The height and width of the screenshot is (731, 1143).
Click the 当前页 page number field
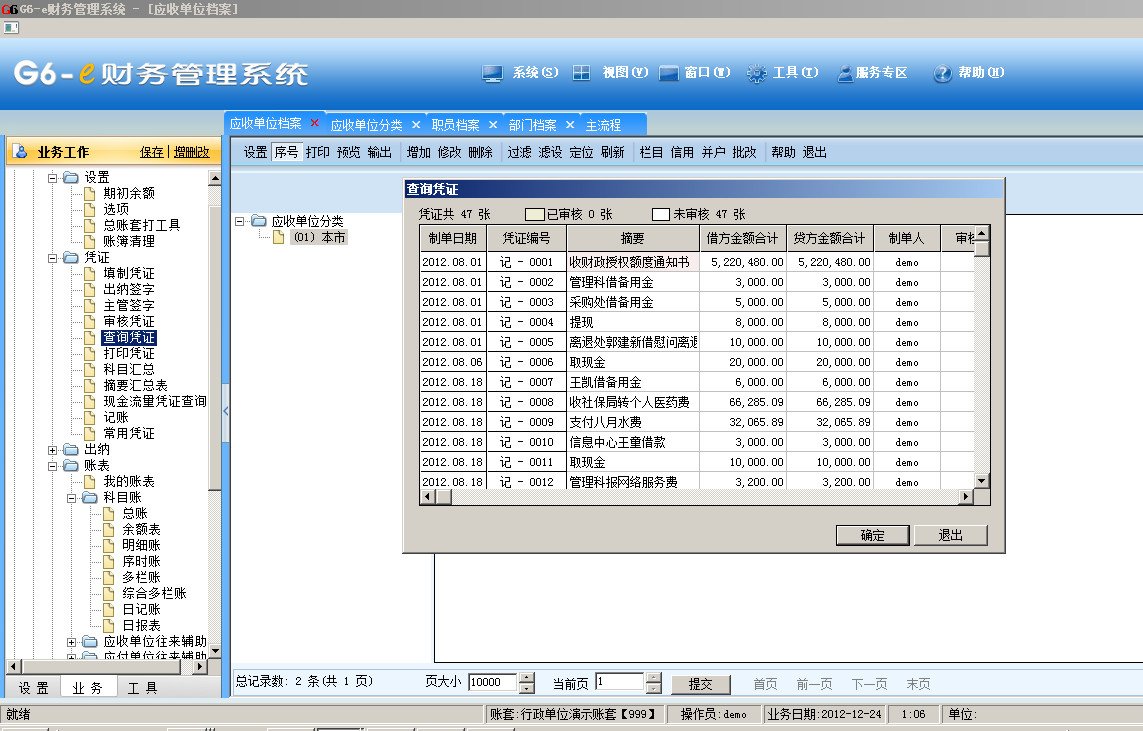[x=619, y=682]
